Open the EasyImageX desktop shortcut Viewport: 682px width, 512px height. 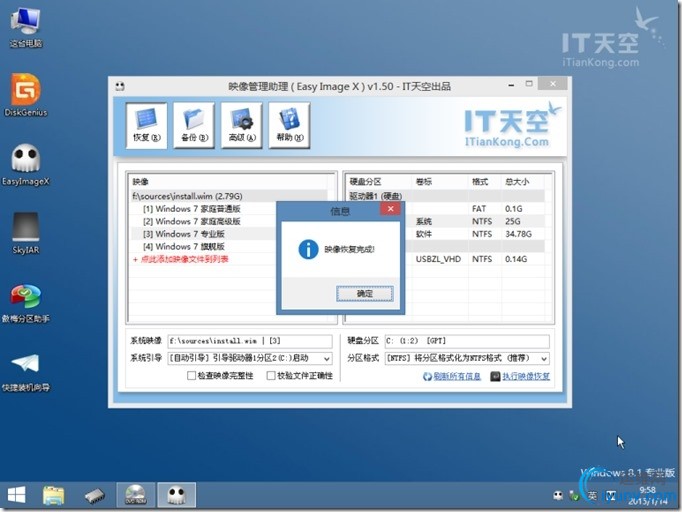(26, 164)
